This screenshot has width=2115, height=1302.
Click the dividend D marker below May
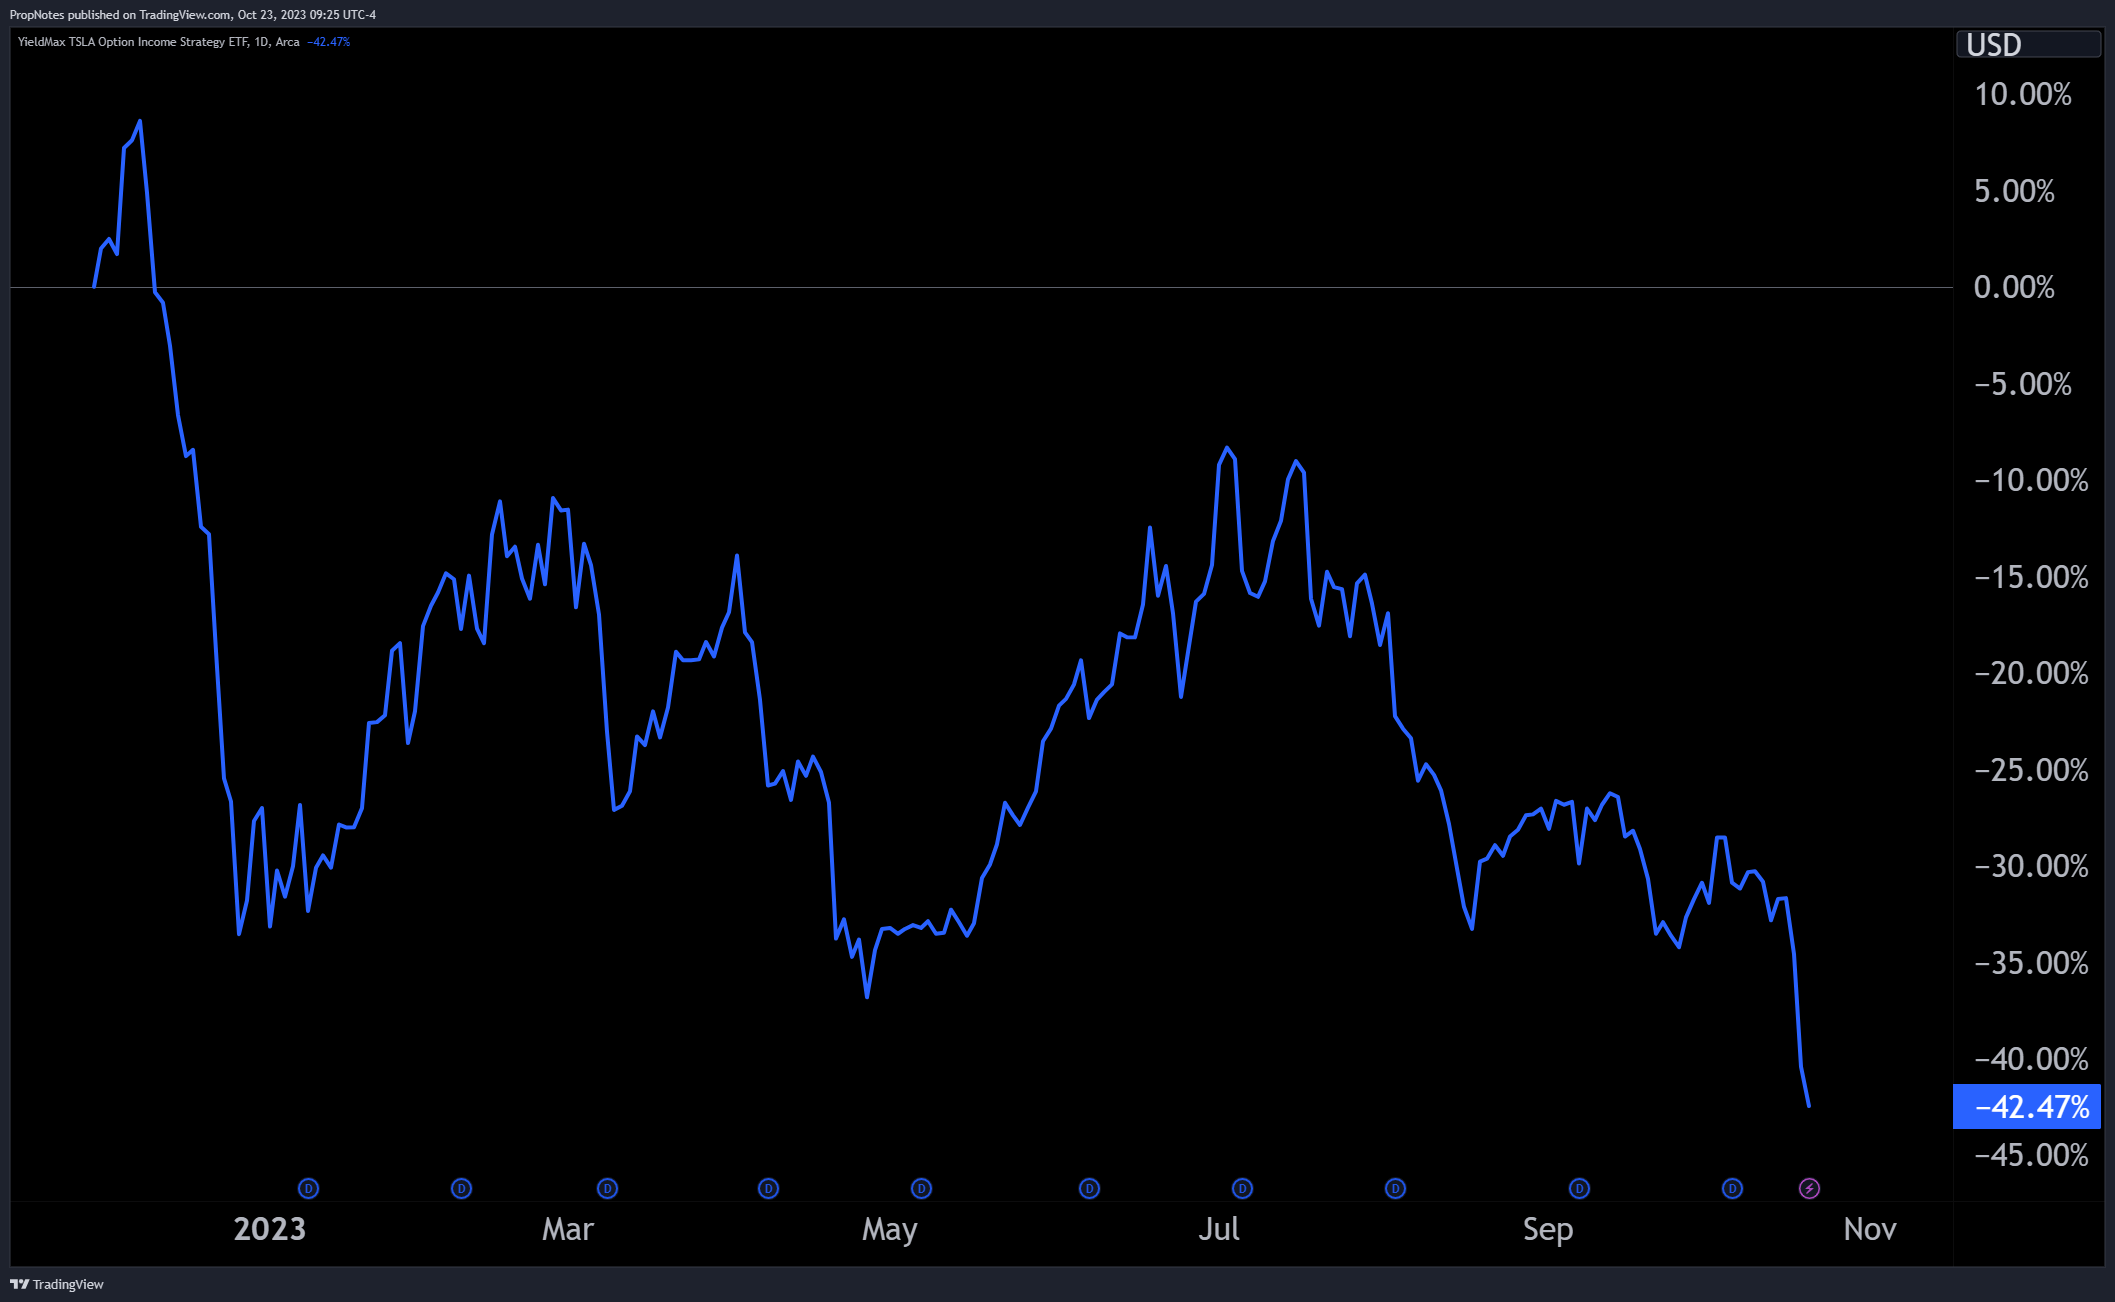(x=921, y=1189)
